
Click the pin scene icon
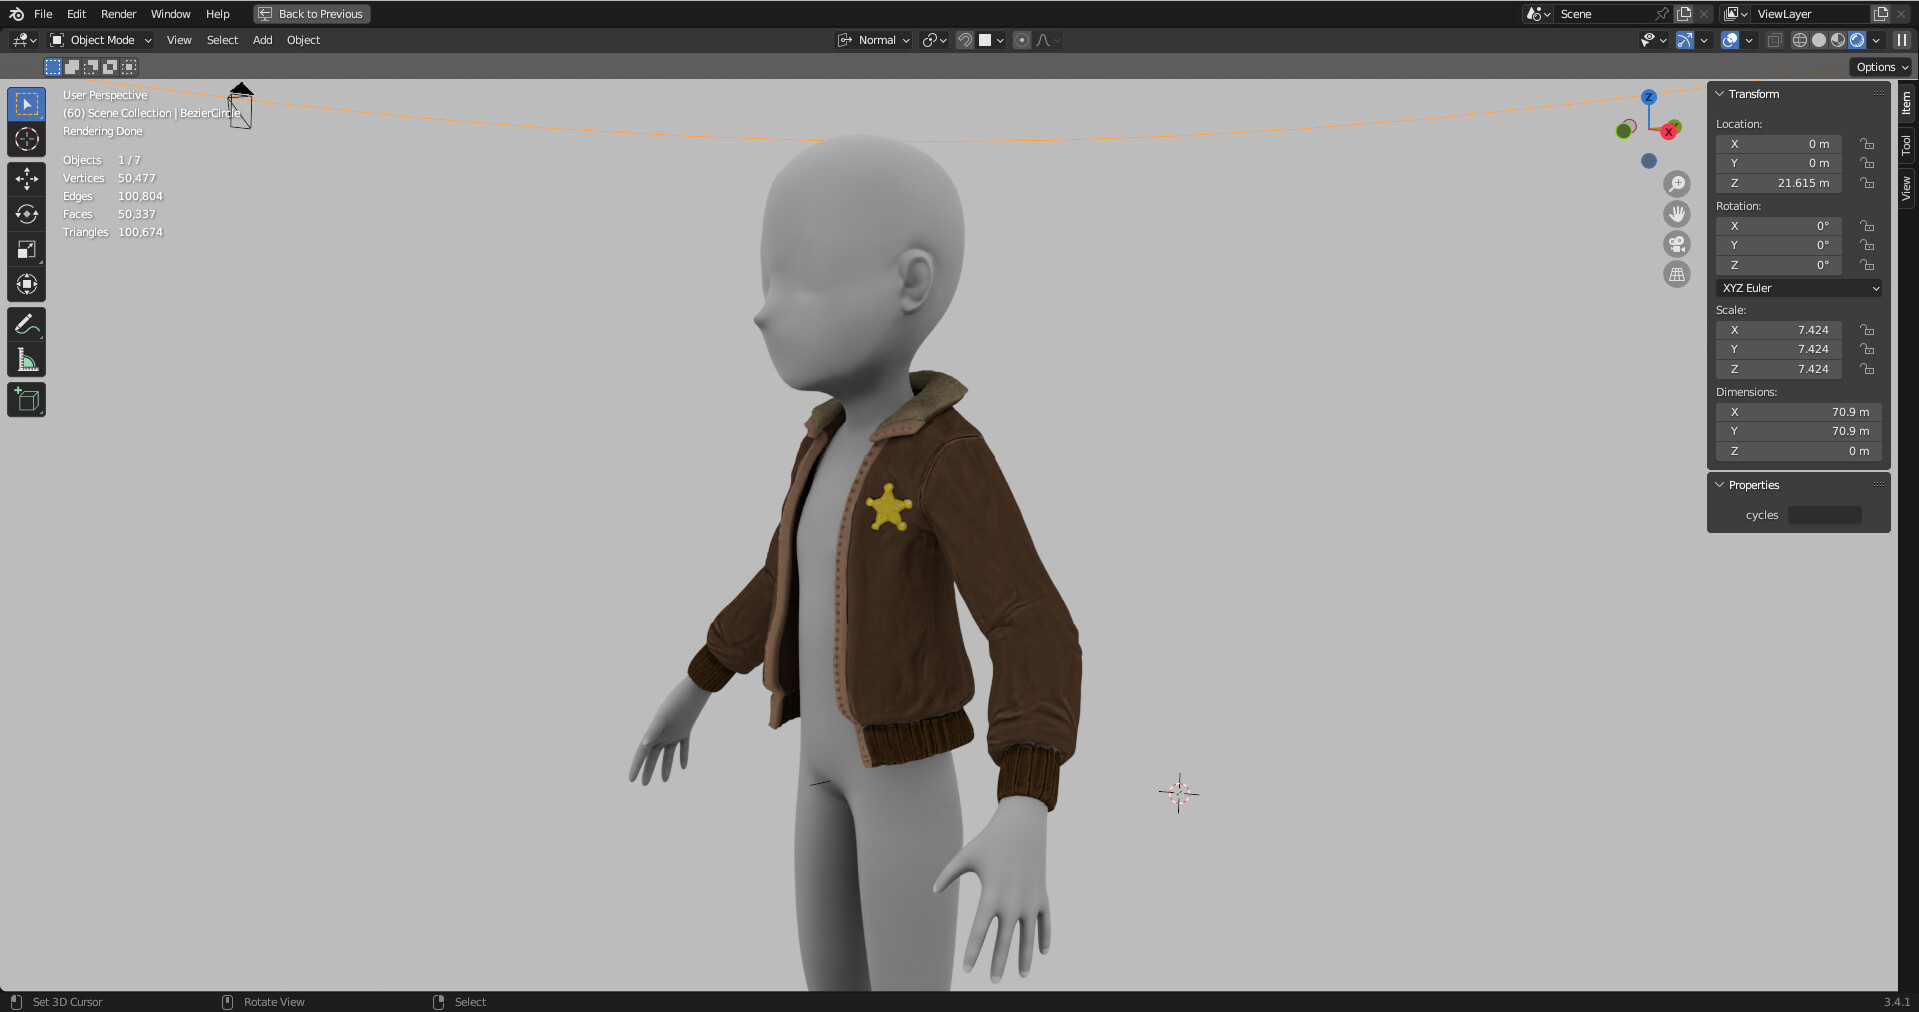point(1662,14)
